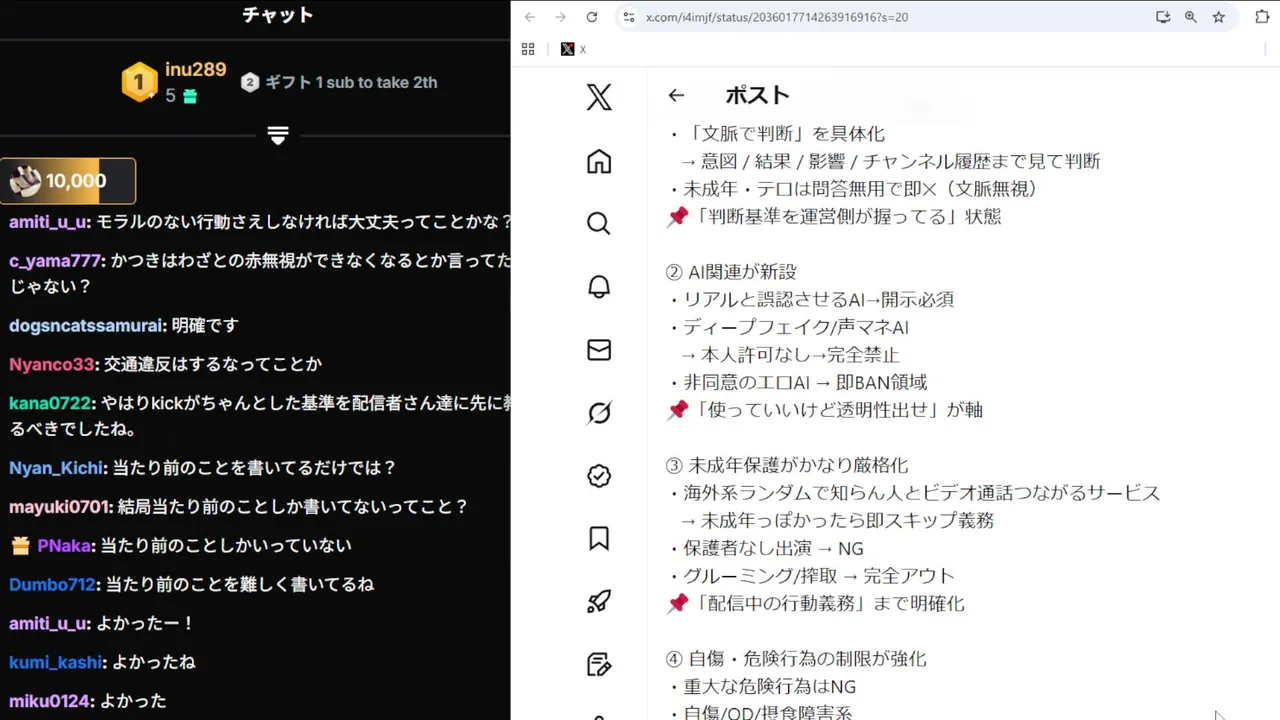Viewport: 1280px width, 720px height.
Task: Click the line '③ 未成年保護がかなり厳格化'
Action: (x=787, y=465)
